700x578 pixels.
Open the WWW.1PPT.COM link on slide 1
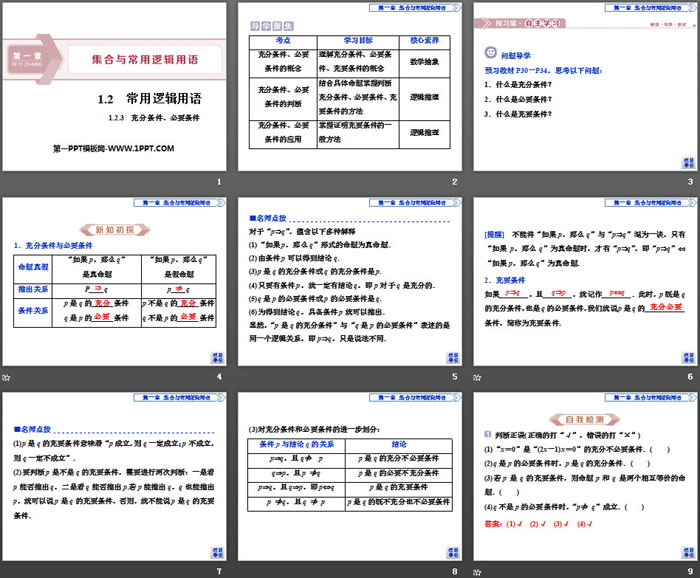click(113, 148)
